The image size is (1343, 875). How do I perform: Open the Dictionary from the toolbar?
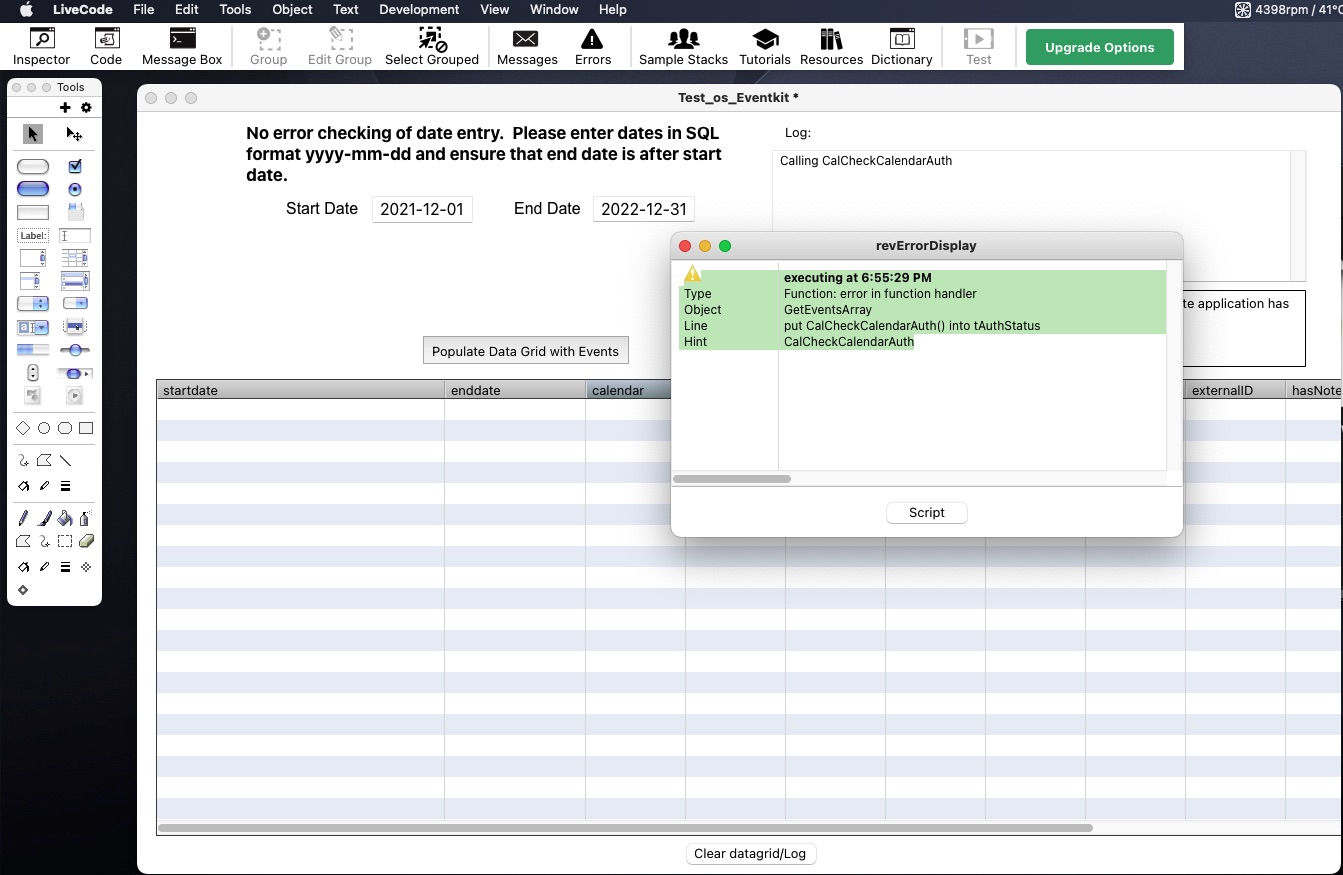click(x=901, y=47)
